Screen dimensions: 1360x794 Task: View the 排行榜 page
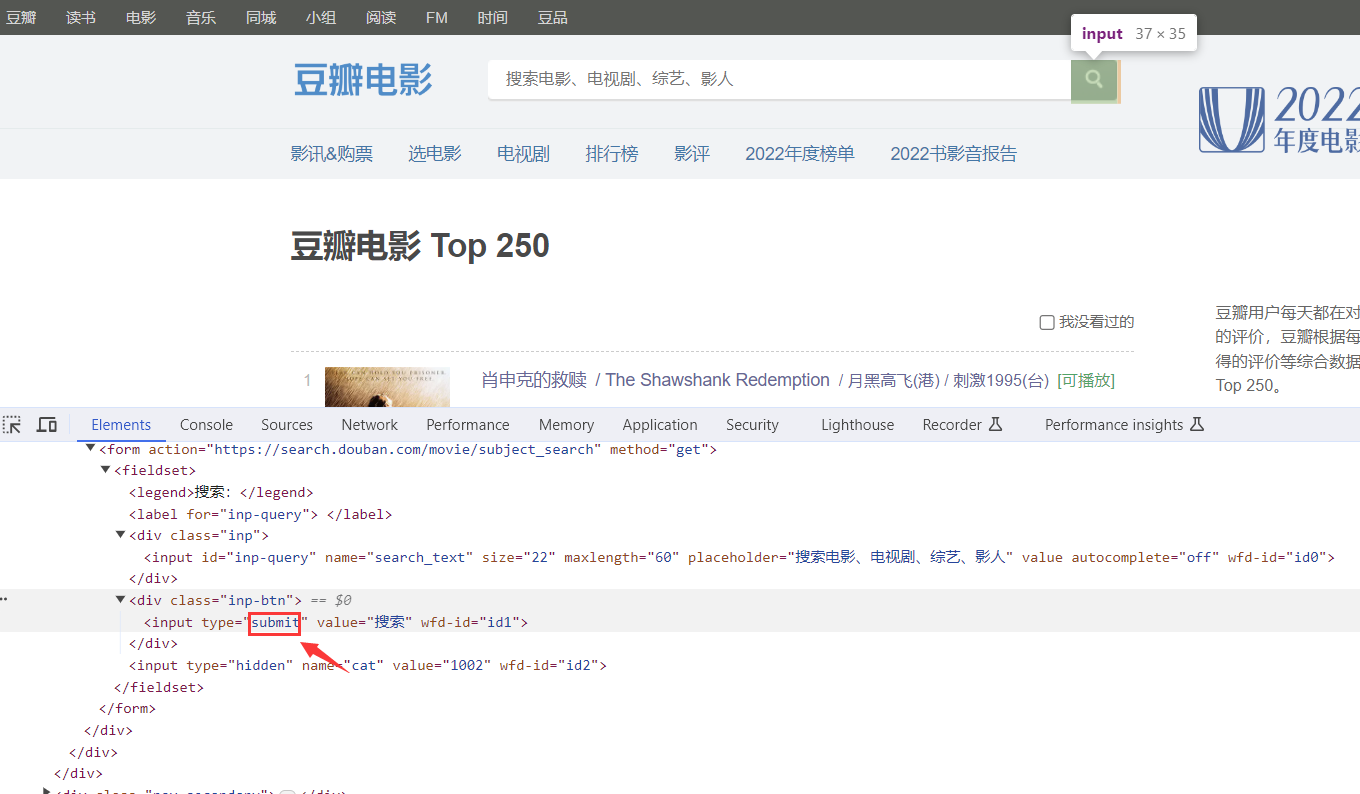click(612, 154)
